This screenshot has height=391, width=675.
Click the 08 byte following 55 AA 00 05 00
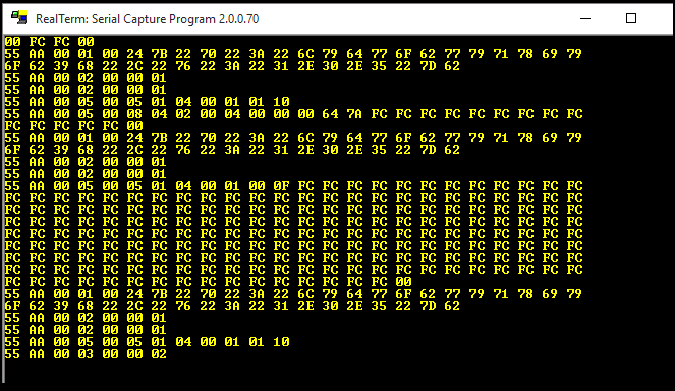click(135, 114)
